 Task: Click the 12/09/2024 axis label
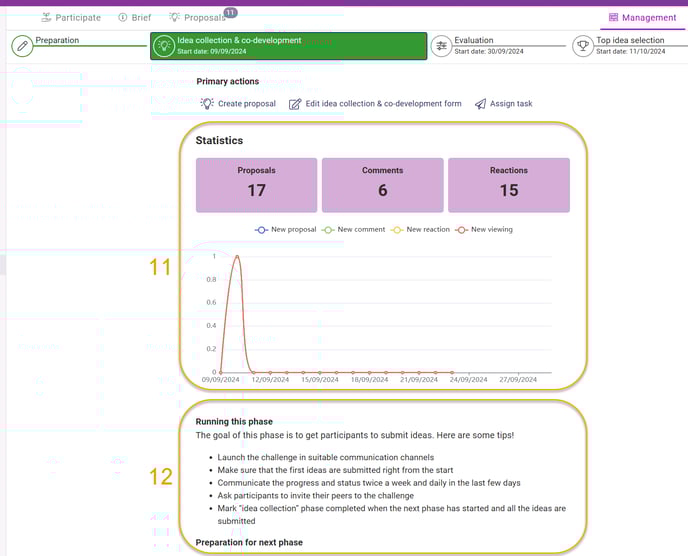coord(270,380)
